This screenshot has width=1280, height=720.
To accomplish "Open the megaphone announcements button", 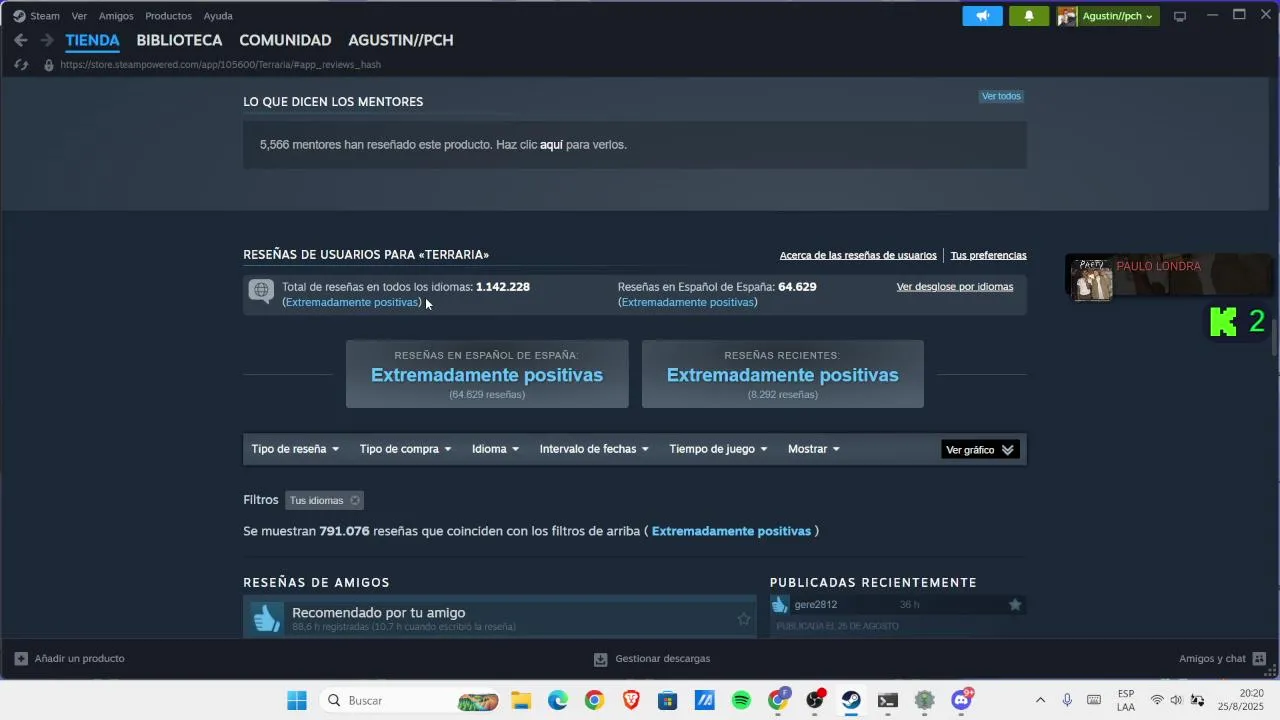I will (x=983, y=16).
